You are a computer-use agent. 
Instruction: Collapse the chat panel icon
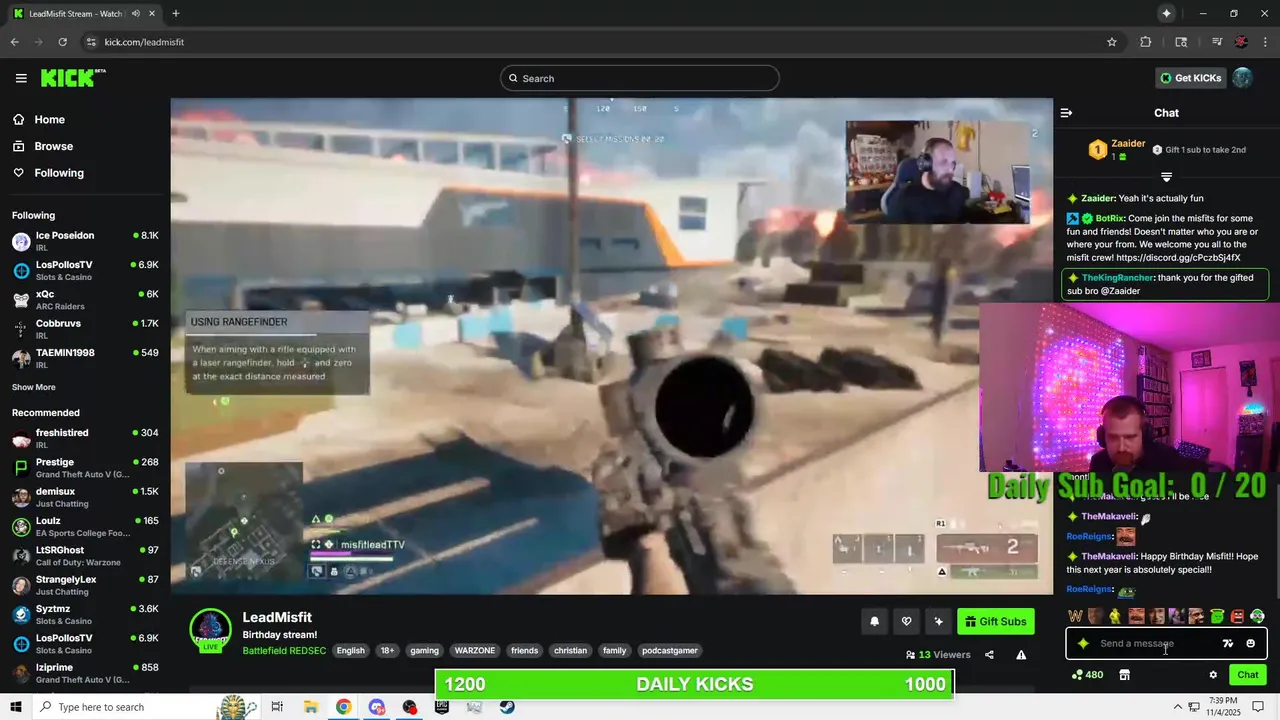[x=1066, y=113]
